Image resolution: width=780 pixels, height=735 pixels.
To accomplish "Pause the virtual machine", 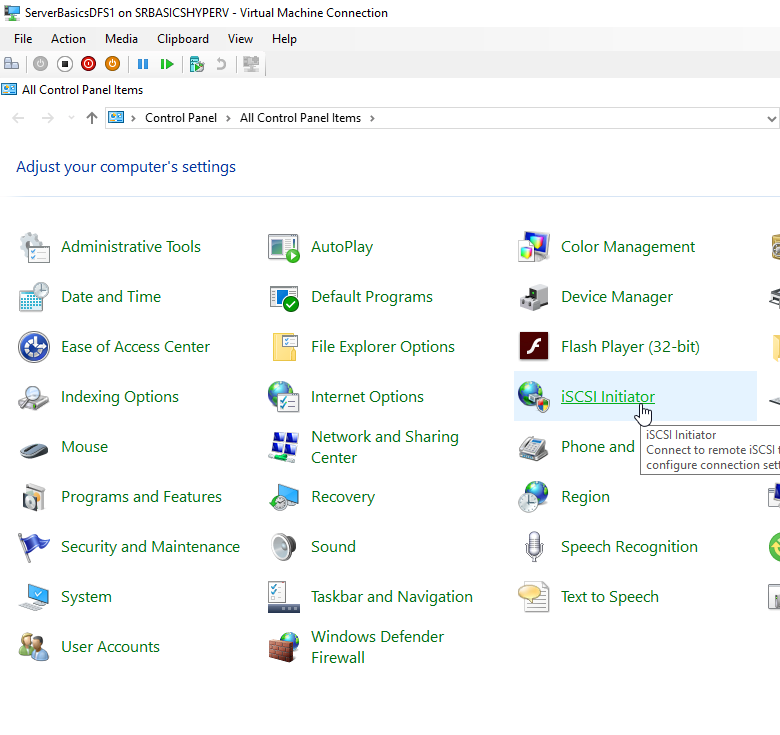I will click(143, 64).
